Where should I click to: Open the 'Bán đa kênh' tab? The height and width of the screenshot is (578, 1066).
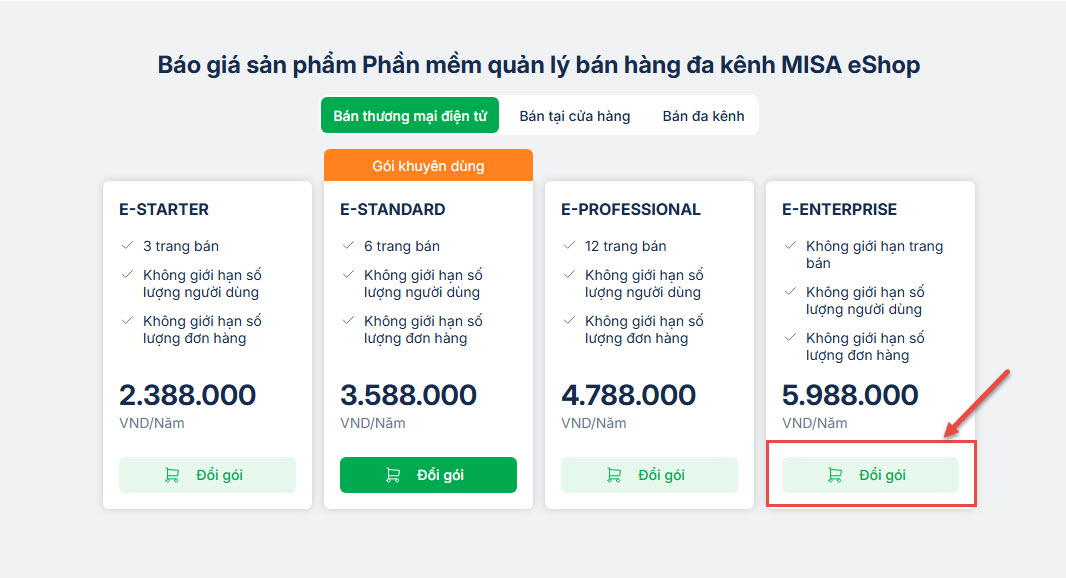703,116
